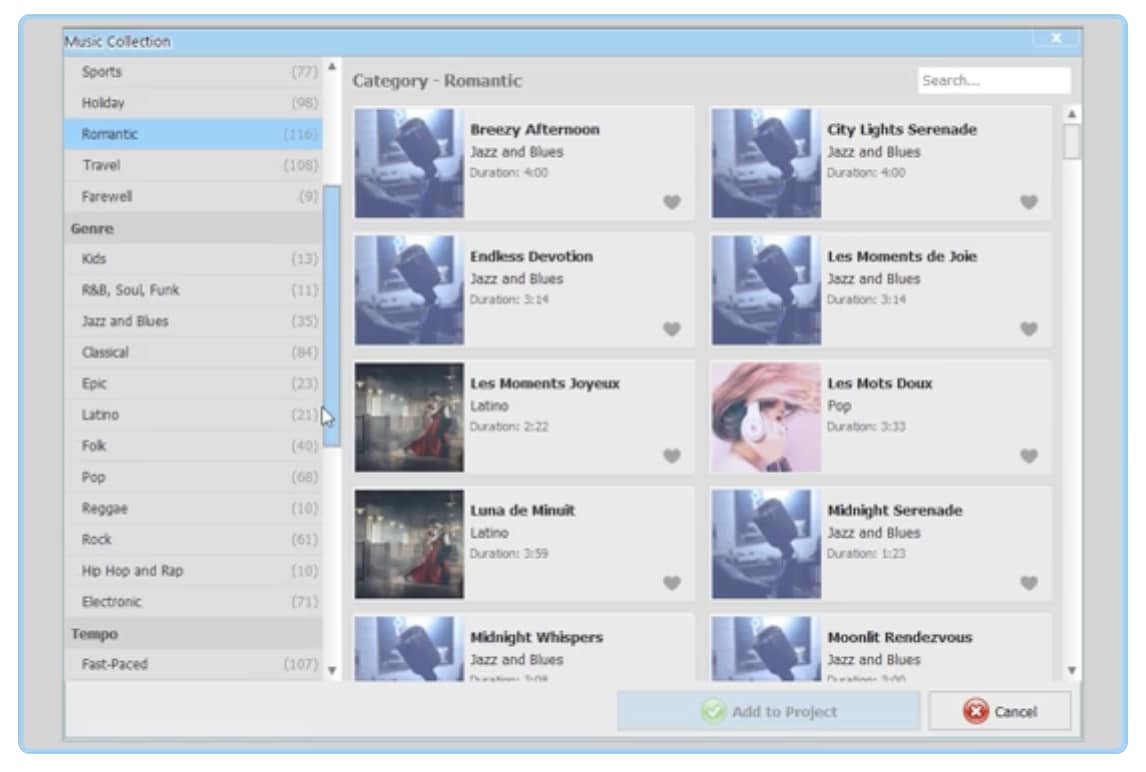Click the Cancel button
The image size is (1146, 772).
[x=1000, y=711]
